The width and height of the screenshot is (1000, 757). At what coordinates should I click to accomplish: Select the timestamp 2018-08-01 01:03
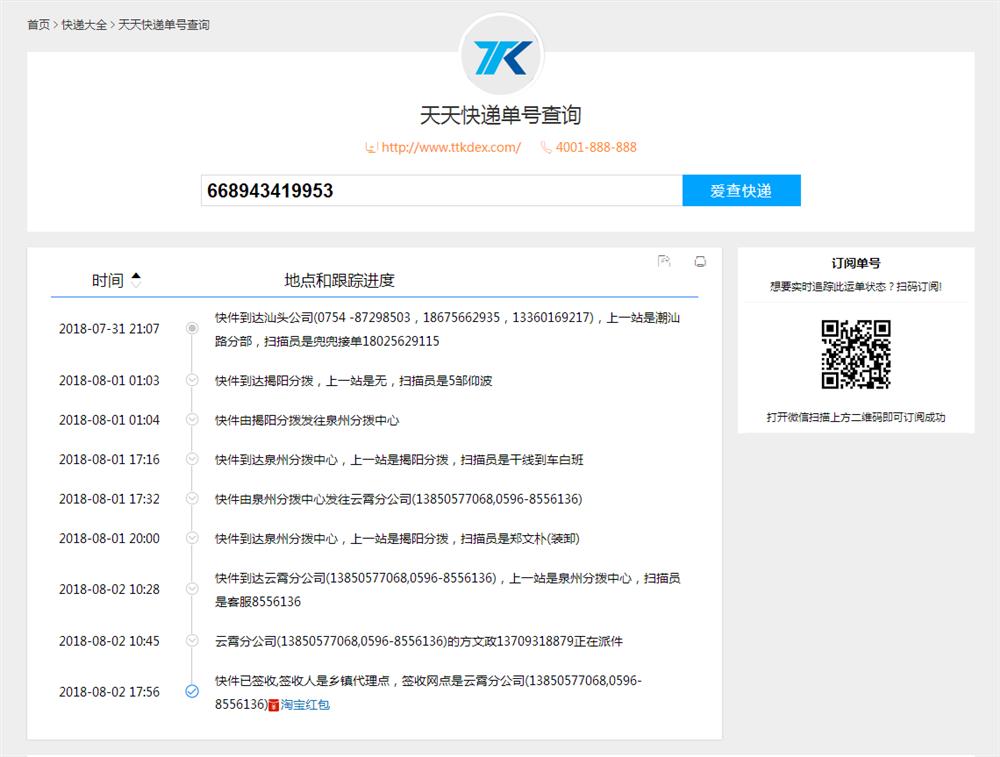point(109,381)
